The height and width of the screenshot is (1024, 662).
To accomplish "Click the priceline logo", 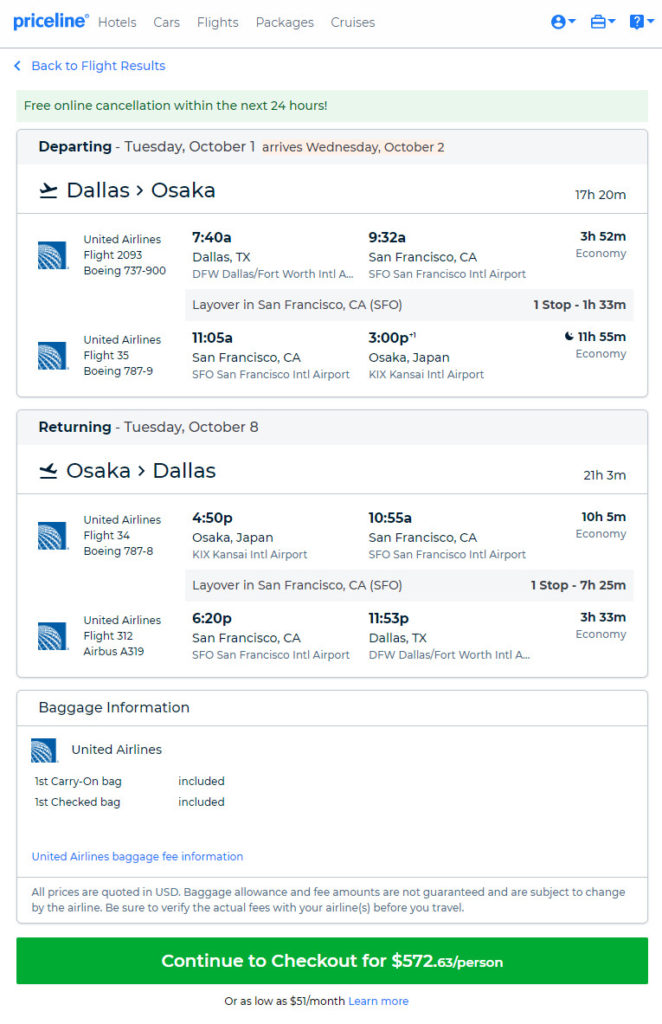I will click(x=51, y=22).
